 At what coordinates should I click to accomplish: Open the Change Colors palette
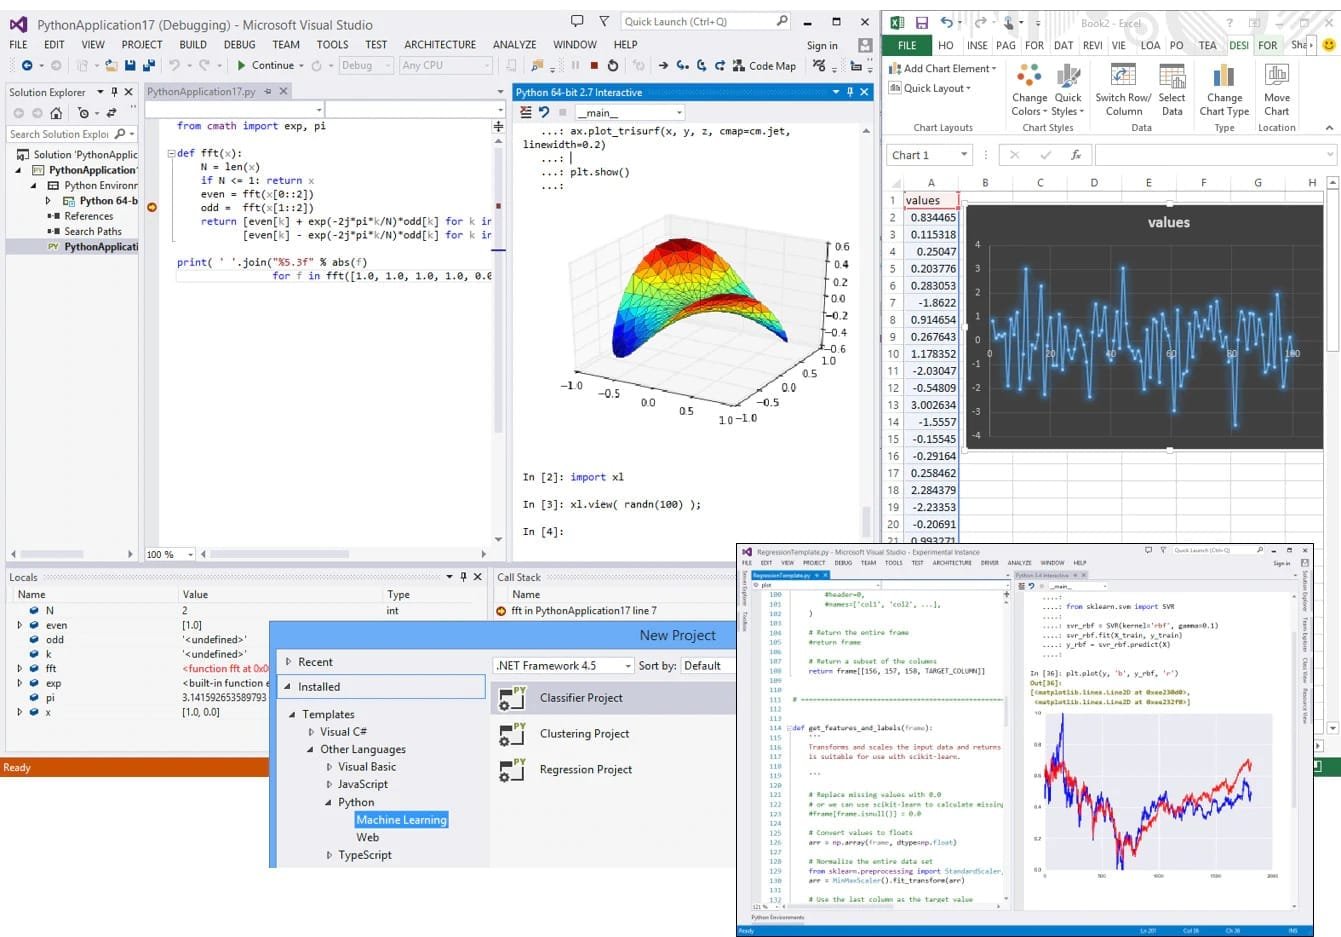1030,87
